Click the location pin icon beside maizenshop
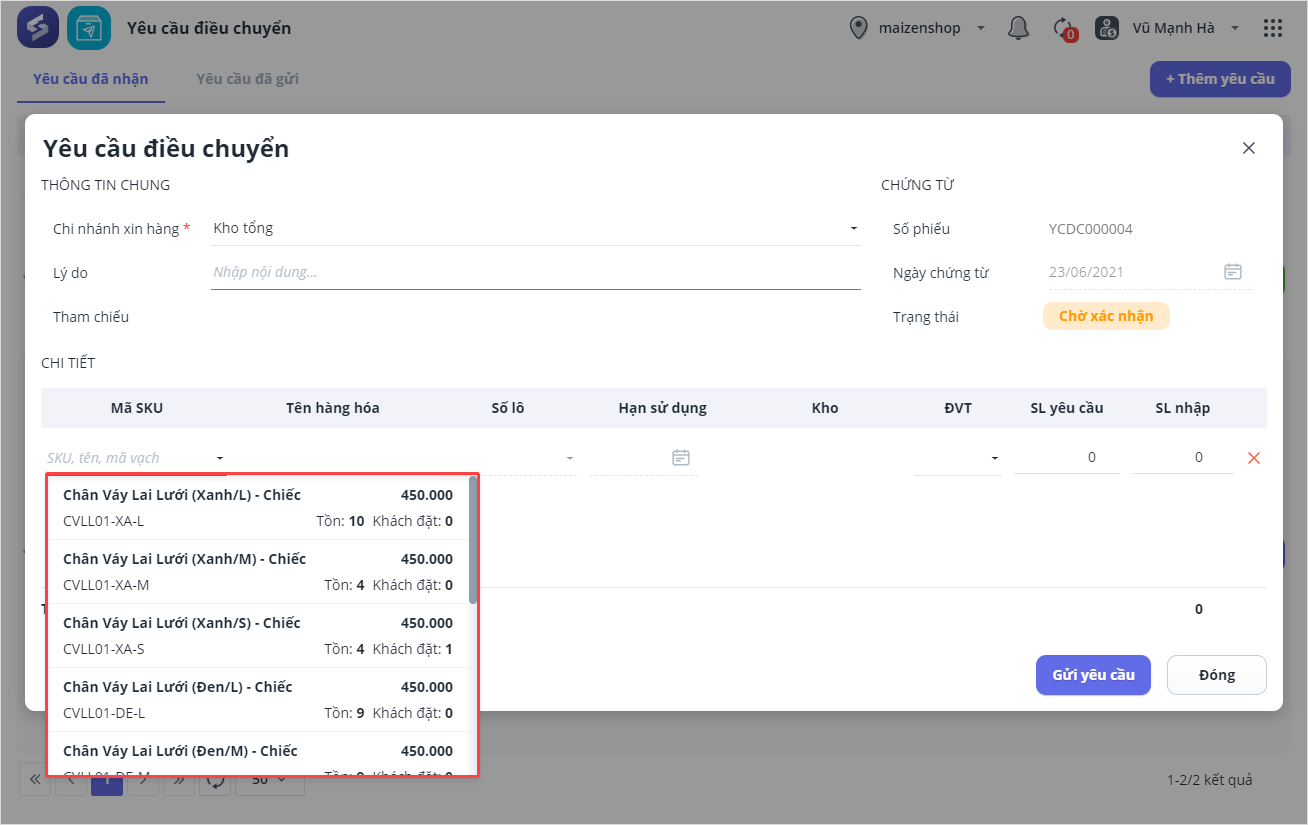1308x825 pixels. [858, 28]
